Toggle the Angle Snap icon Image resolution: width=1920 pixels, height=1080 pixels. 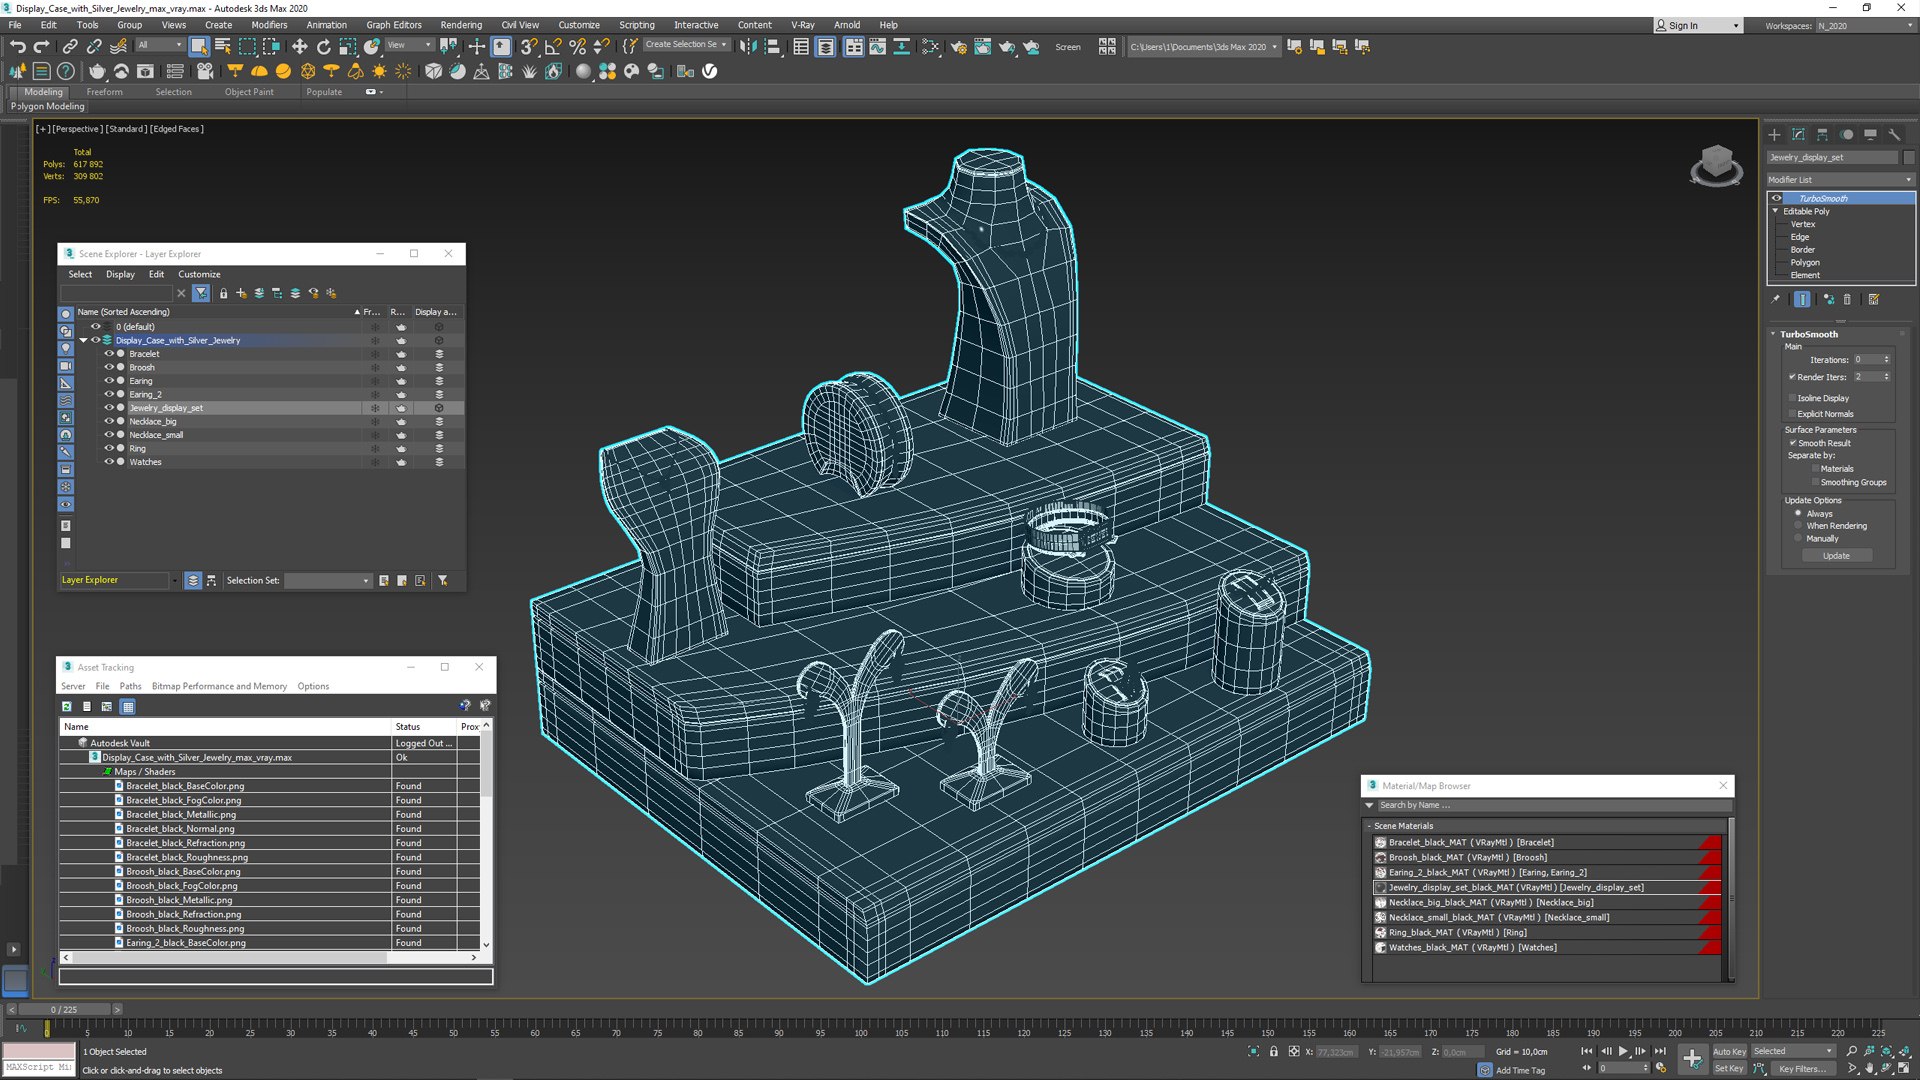[x=552, y=46]
